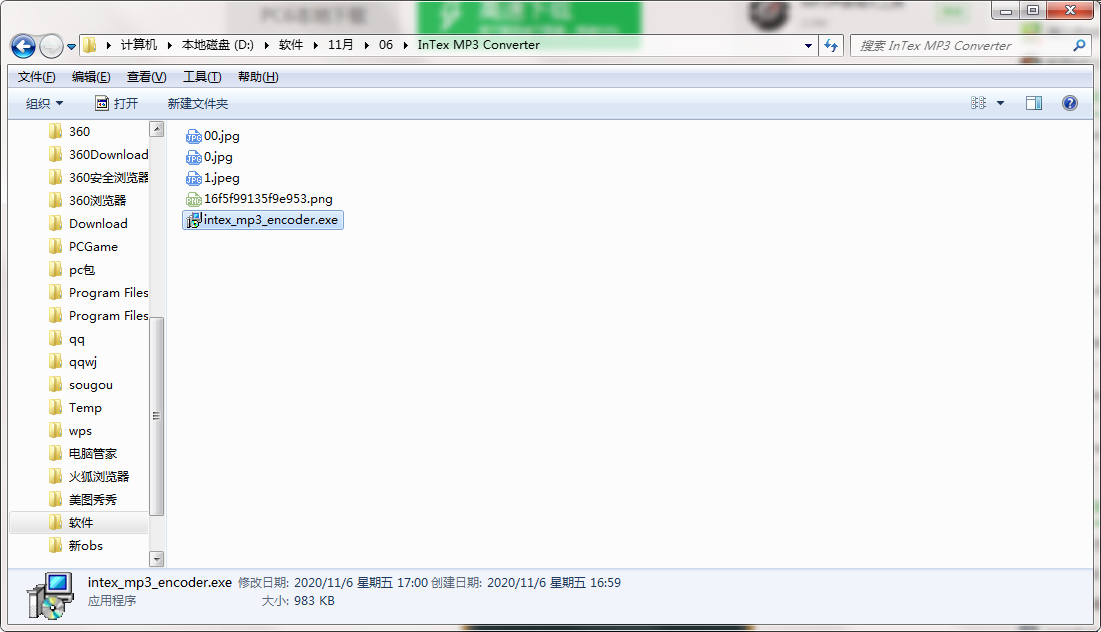Select the file 00.jpg

click(213, 136)
